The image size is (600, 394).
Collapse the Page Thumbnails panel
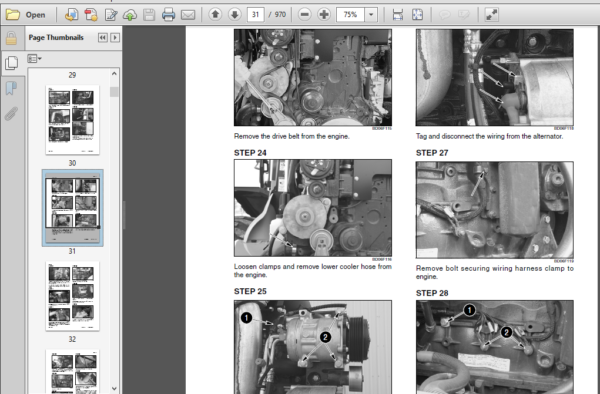103,37
